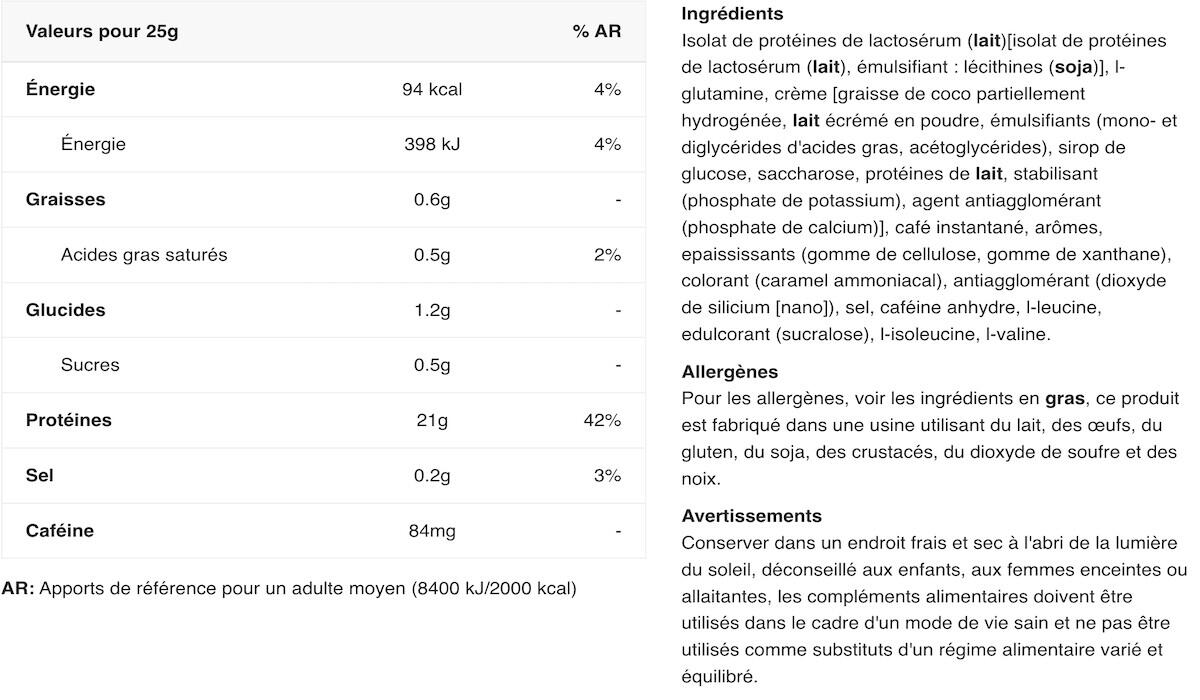
Task: Click the 'Caféine' row label
Action: (x=60, y=531)
